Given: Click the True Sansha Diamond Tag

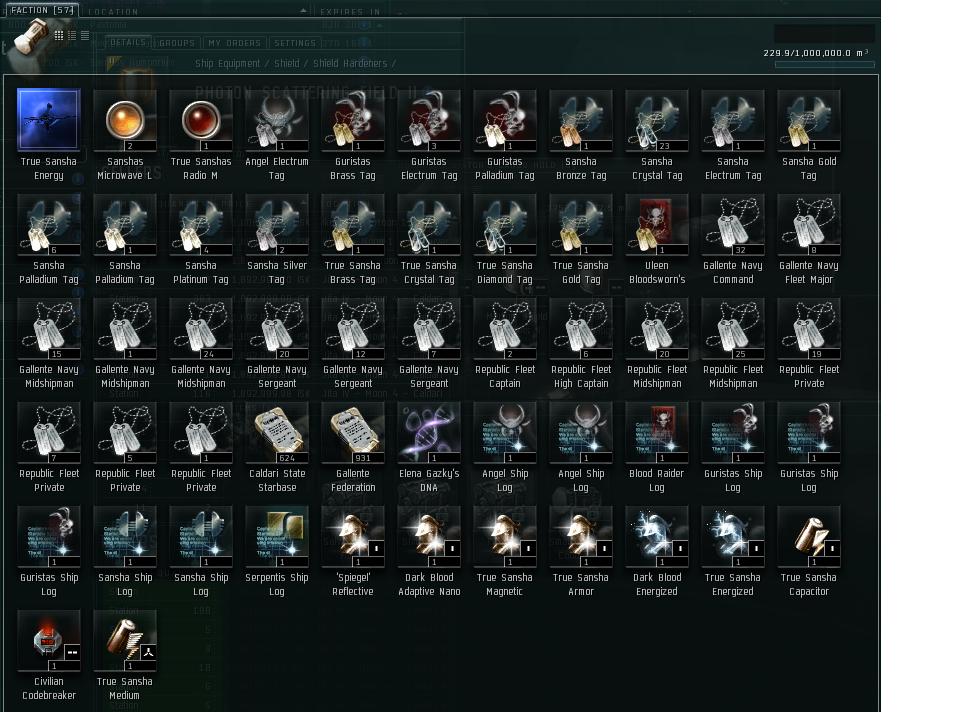Looking at the screenshot, I should coord(504,224).
